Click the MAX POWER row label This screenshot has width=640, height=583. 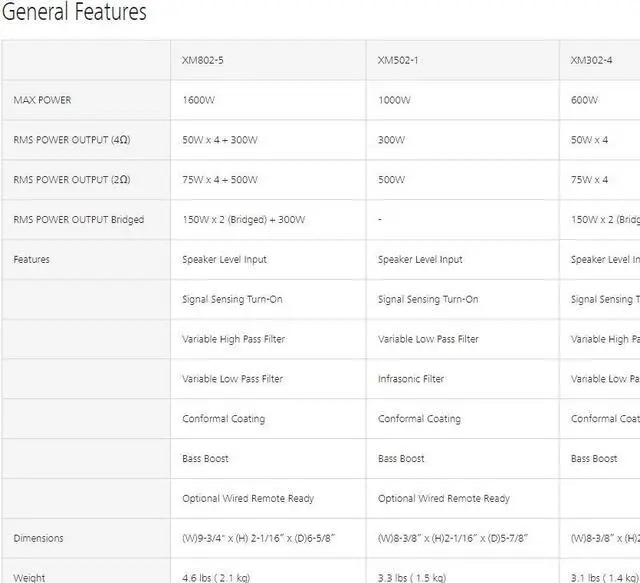42,100
